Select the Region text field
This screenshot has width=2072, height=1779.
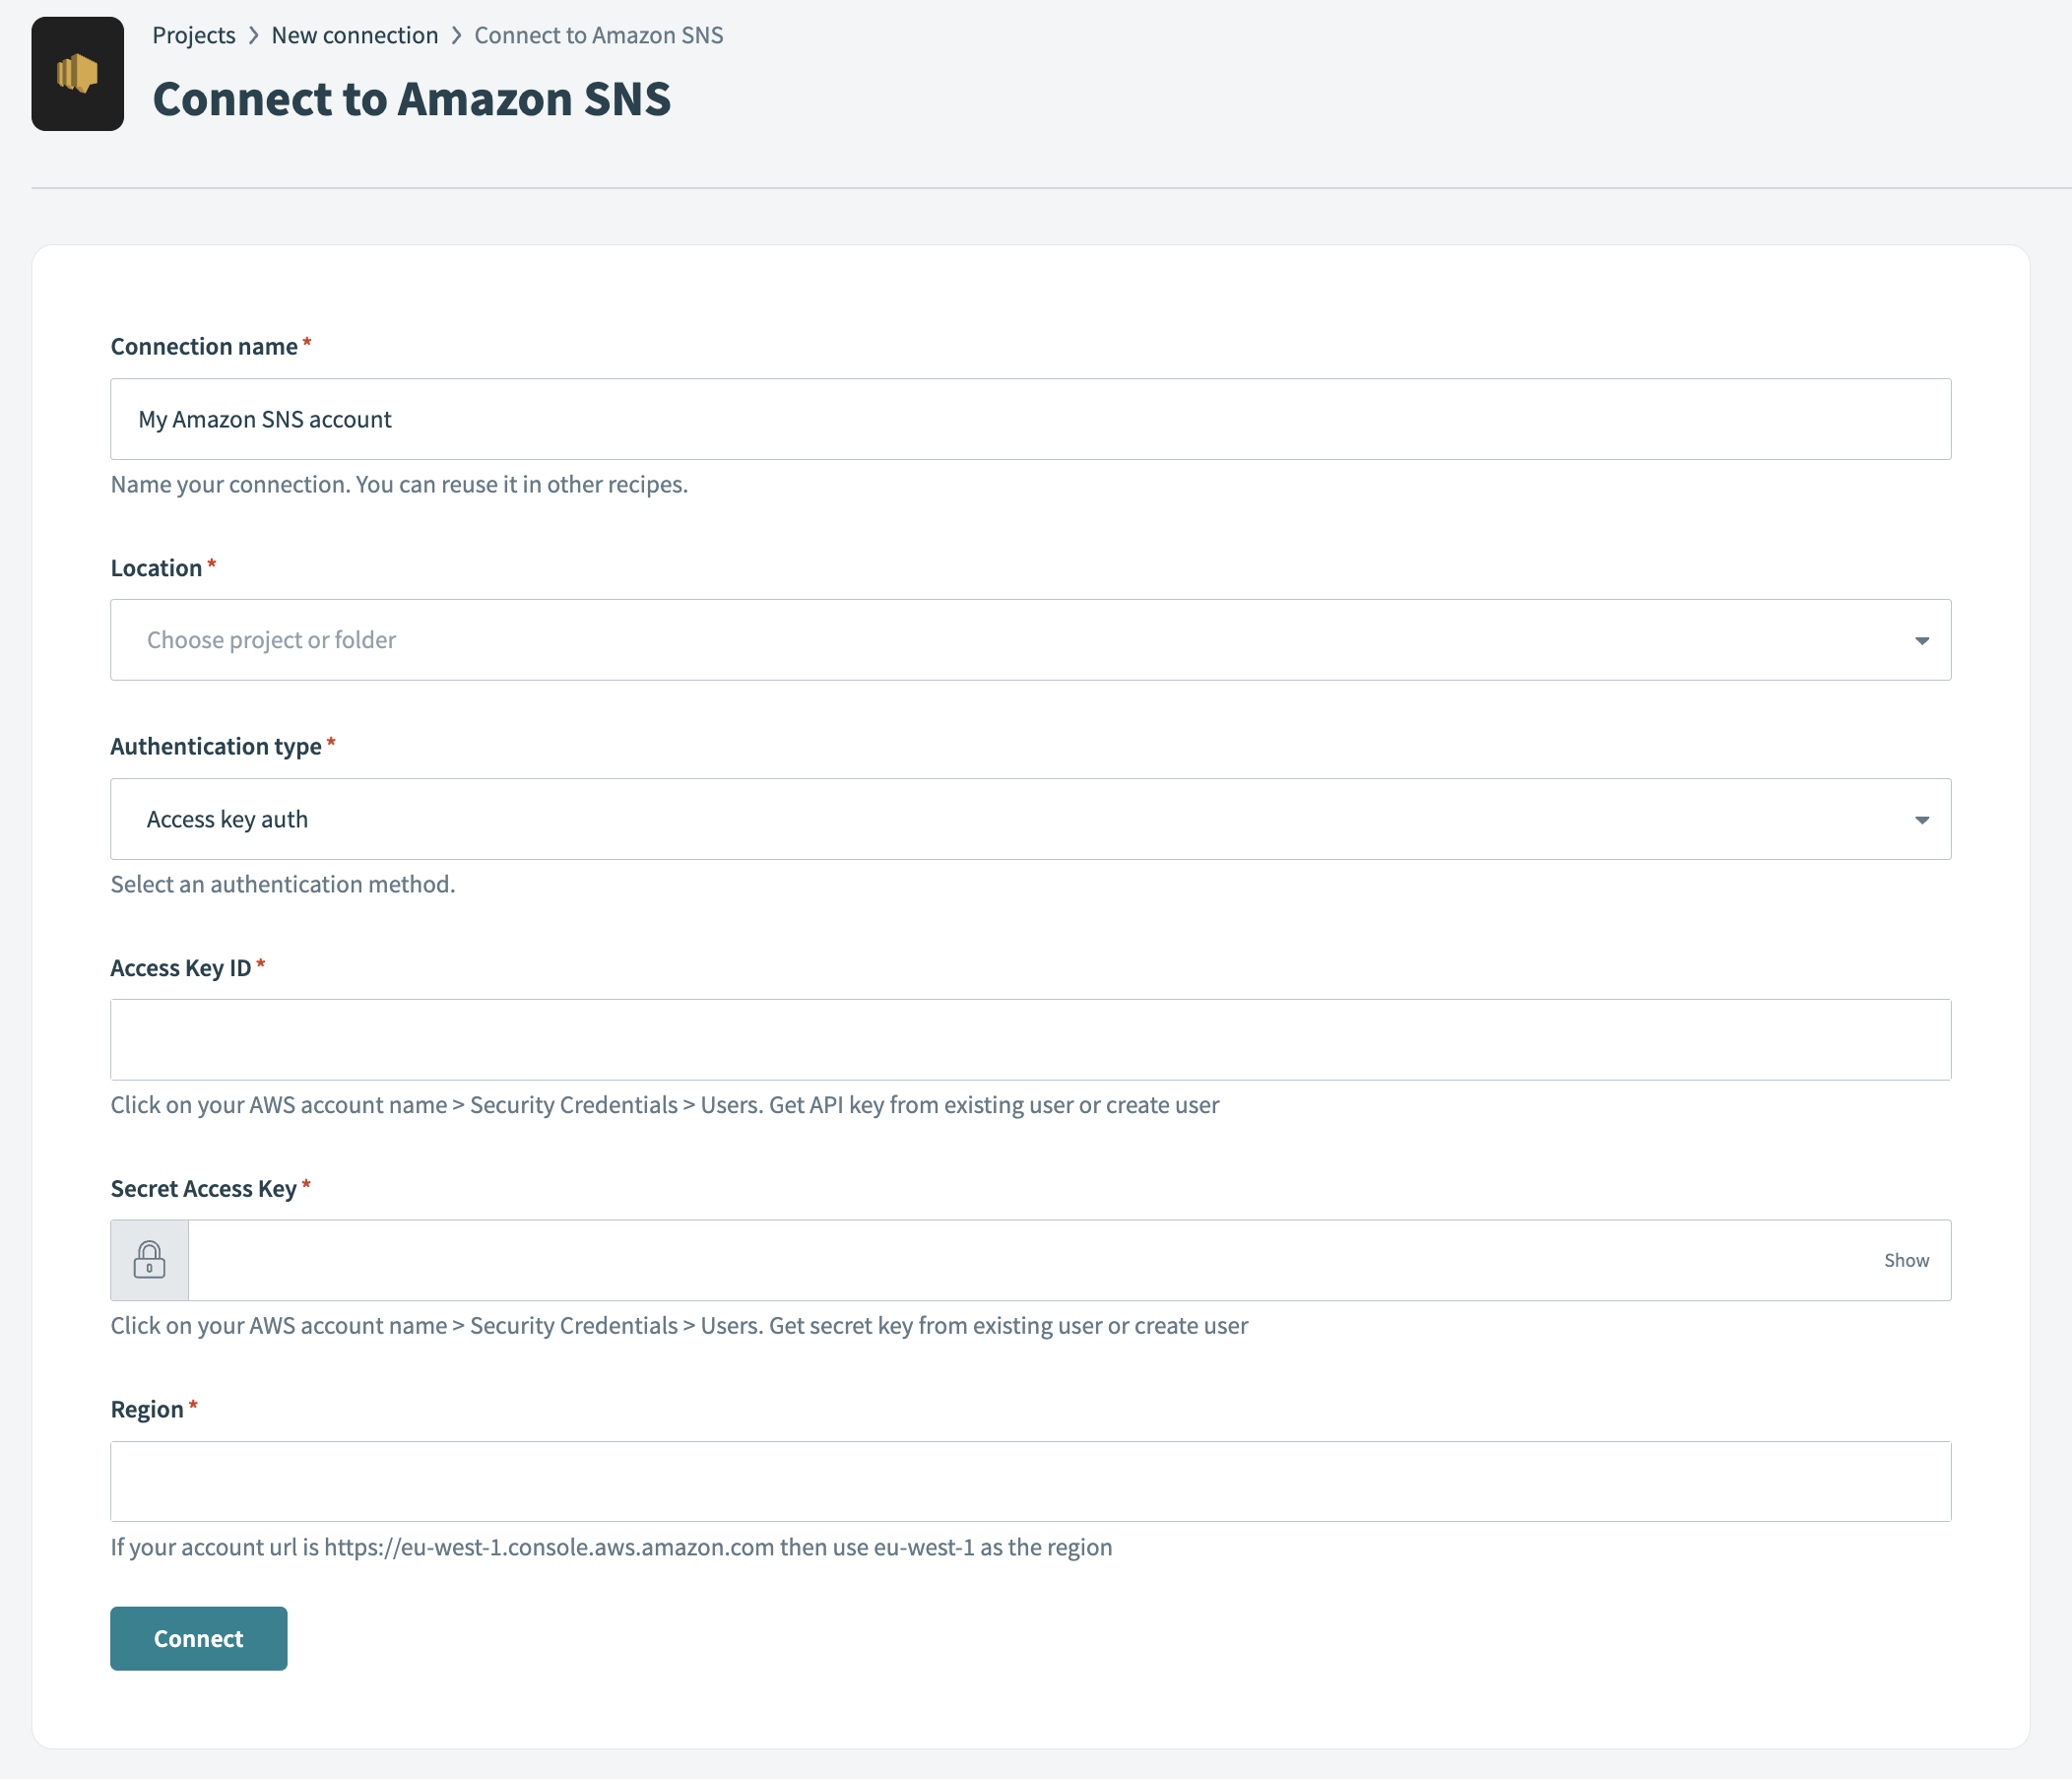[1030, 1481]
